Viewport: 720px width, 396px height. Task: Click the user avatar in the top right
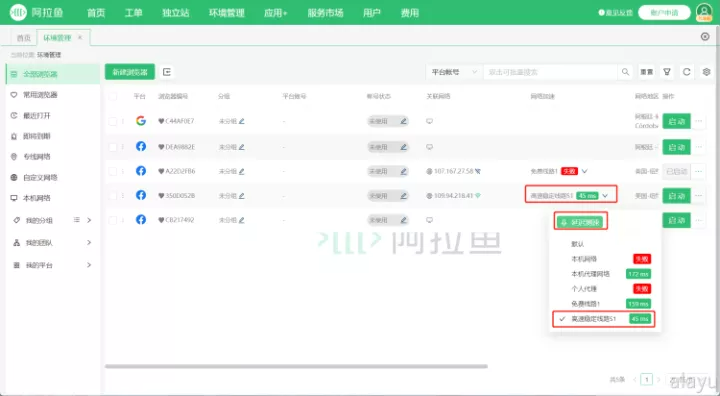pyautogui.click(x=704, y=12)
